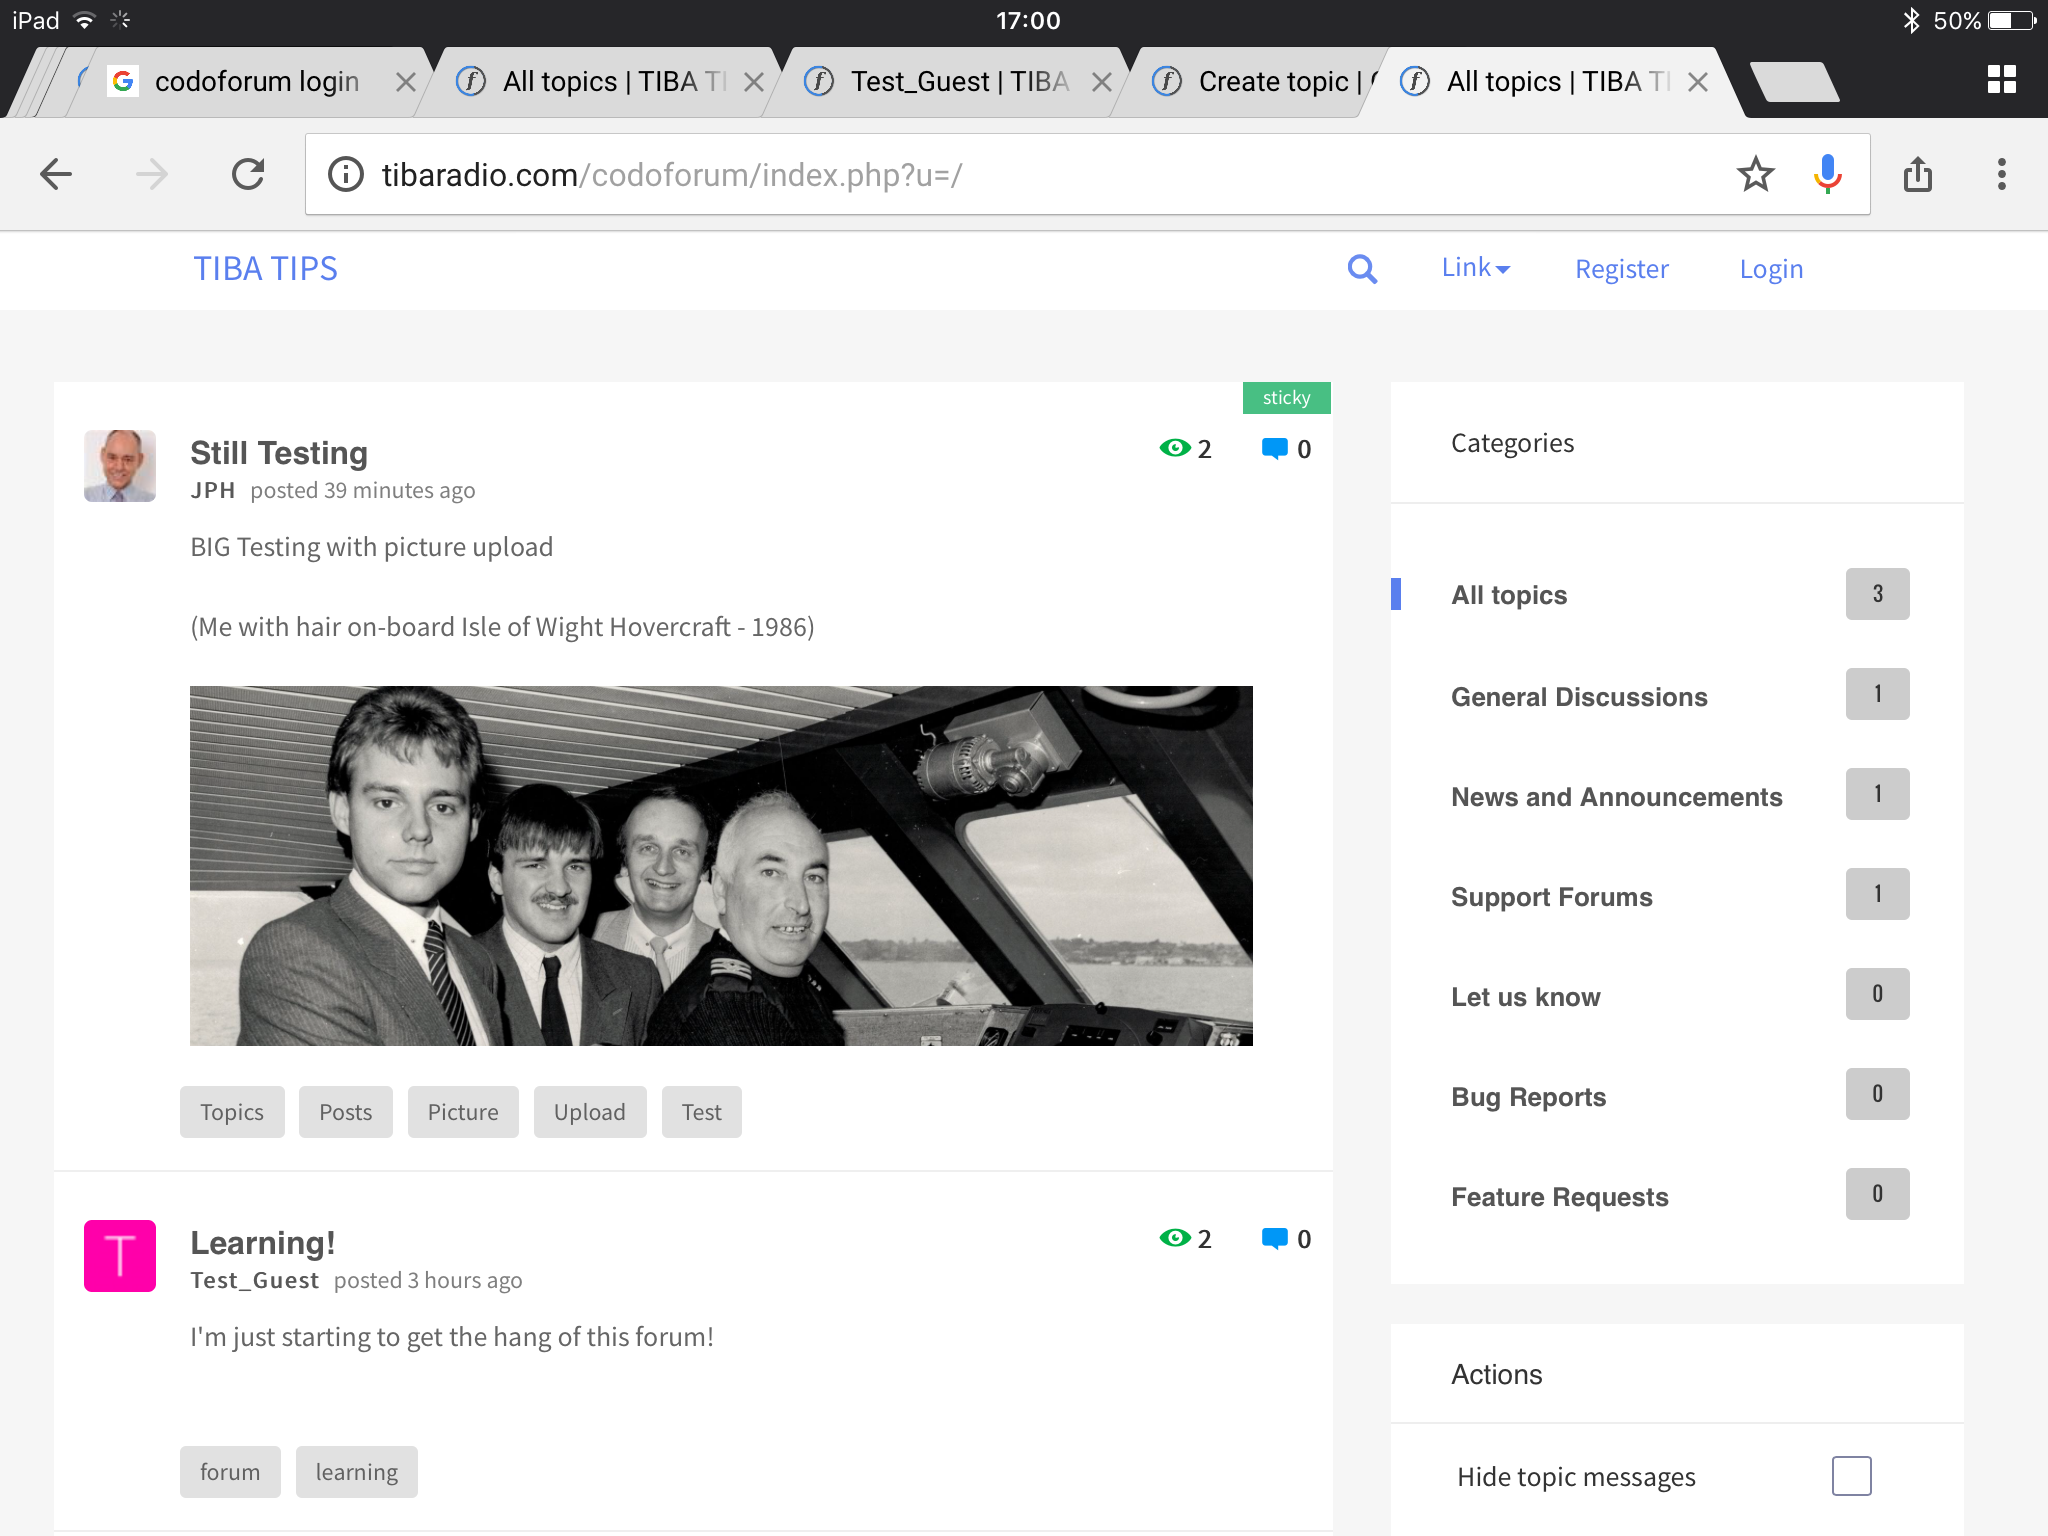Go back with the left arrow
Screen dimensions: 2048x1536
pyautogui.click(x=56, y=174)
